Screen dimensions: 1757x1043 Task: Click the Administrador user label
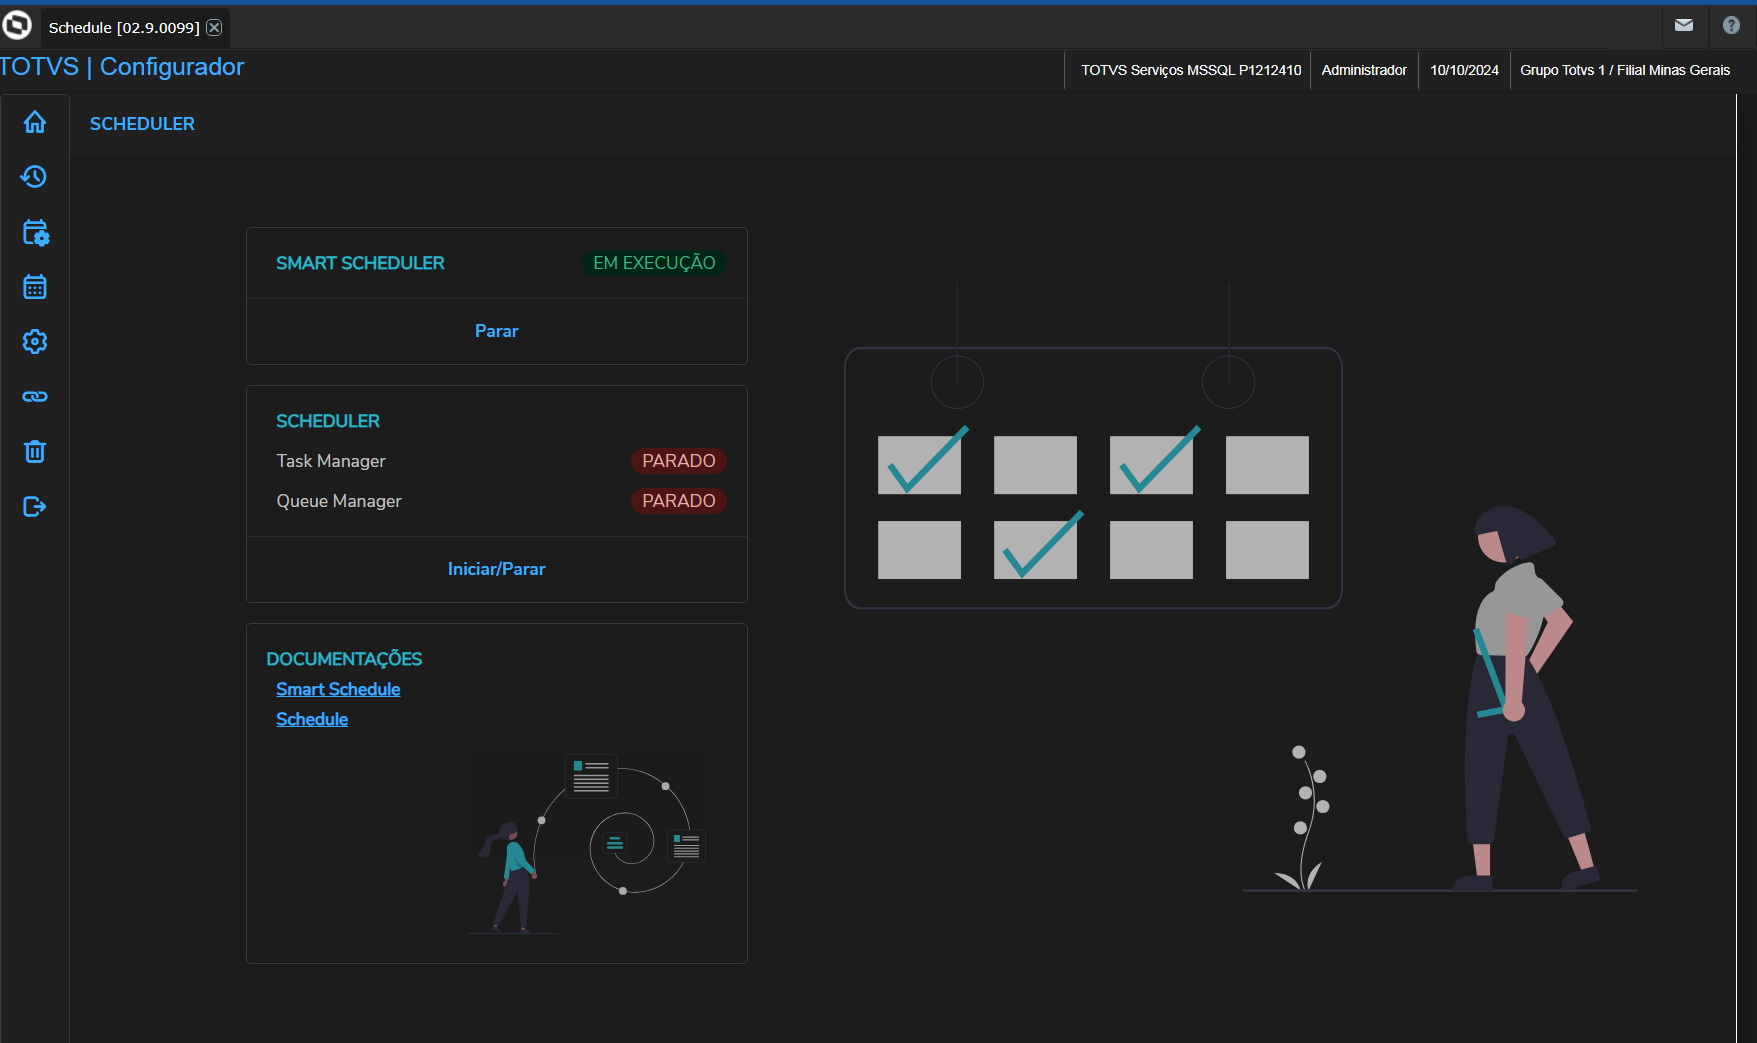point(1364,70)
